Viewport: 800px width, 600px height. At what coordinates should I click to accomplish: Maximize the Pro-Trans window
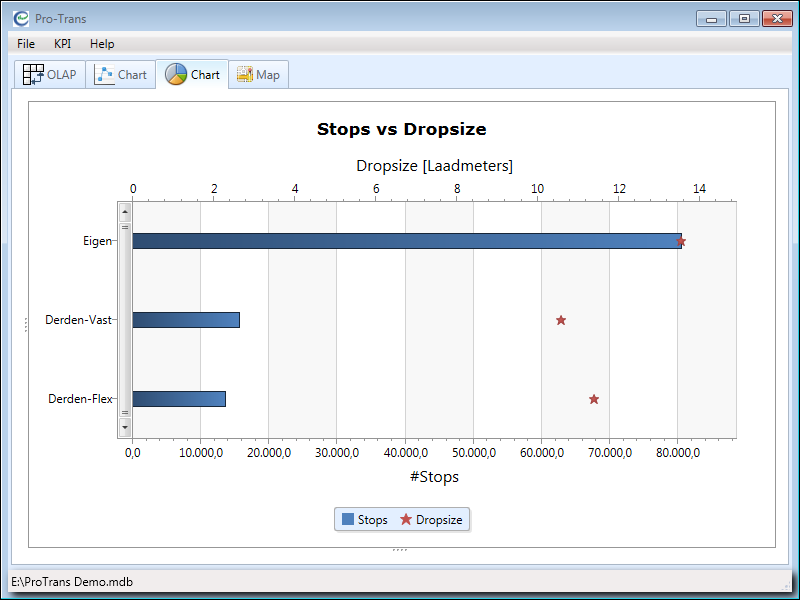pos(743,18)
